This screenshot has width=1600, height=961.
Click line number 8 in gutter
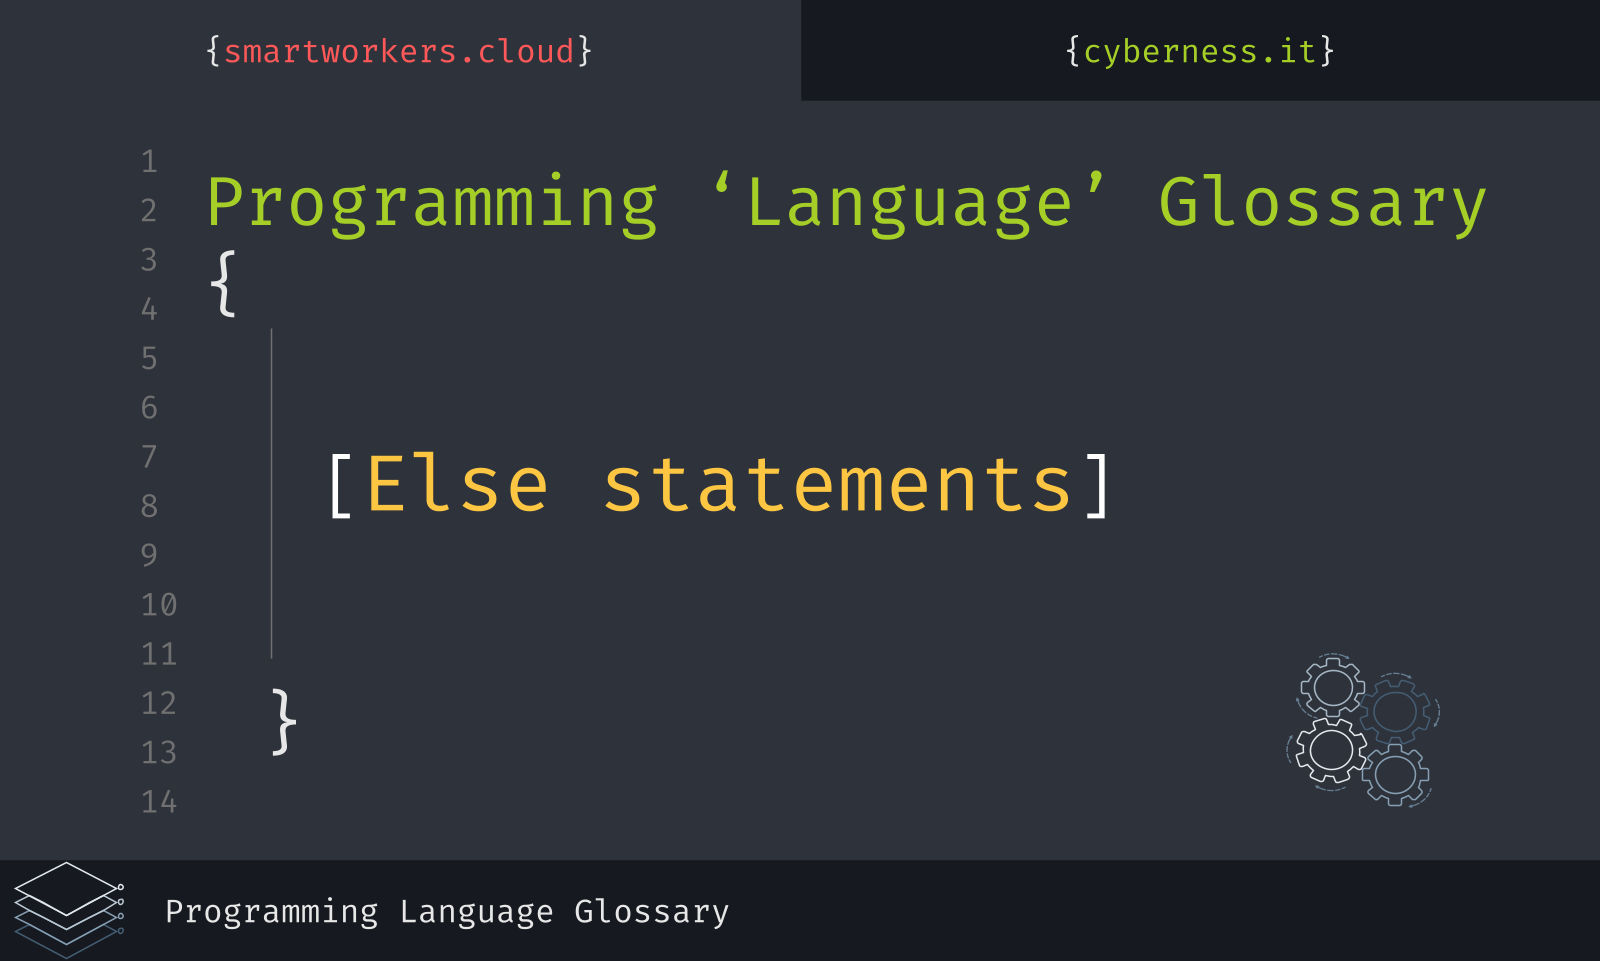tap(149, 505)
